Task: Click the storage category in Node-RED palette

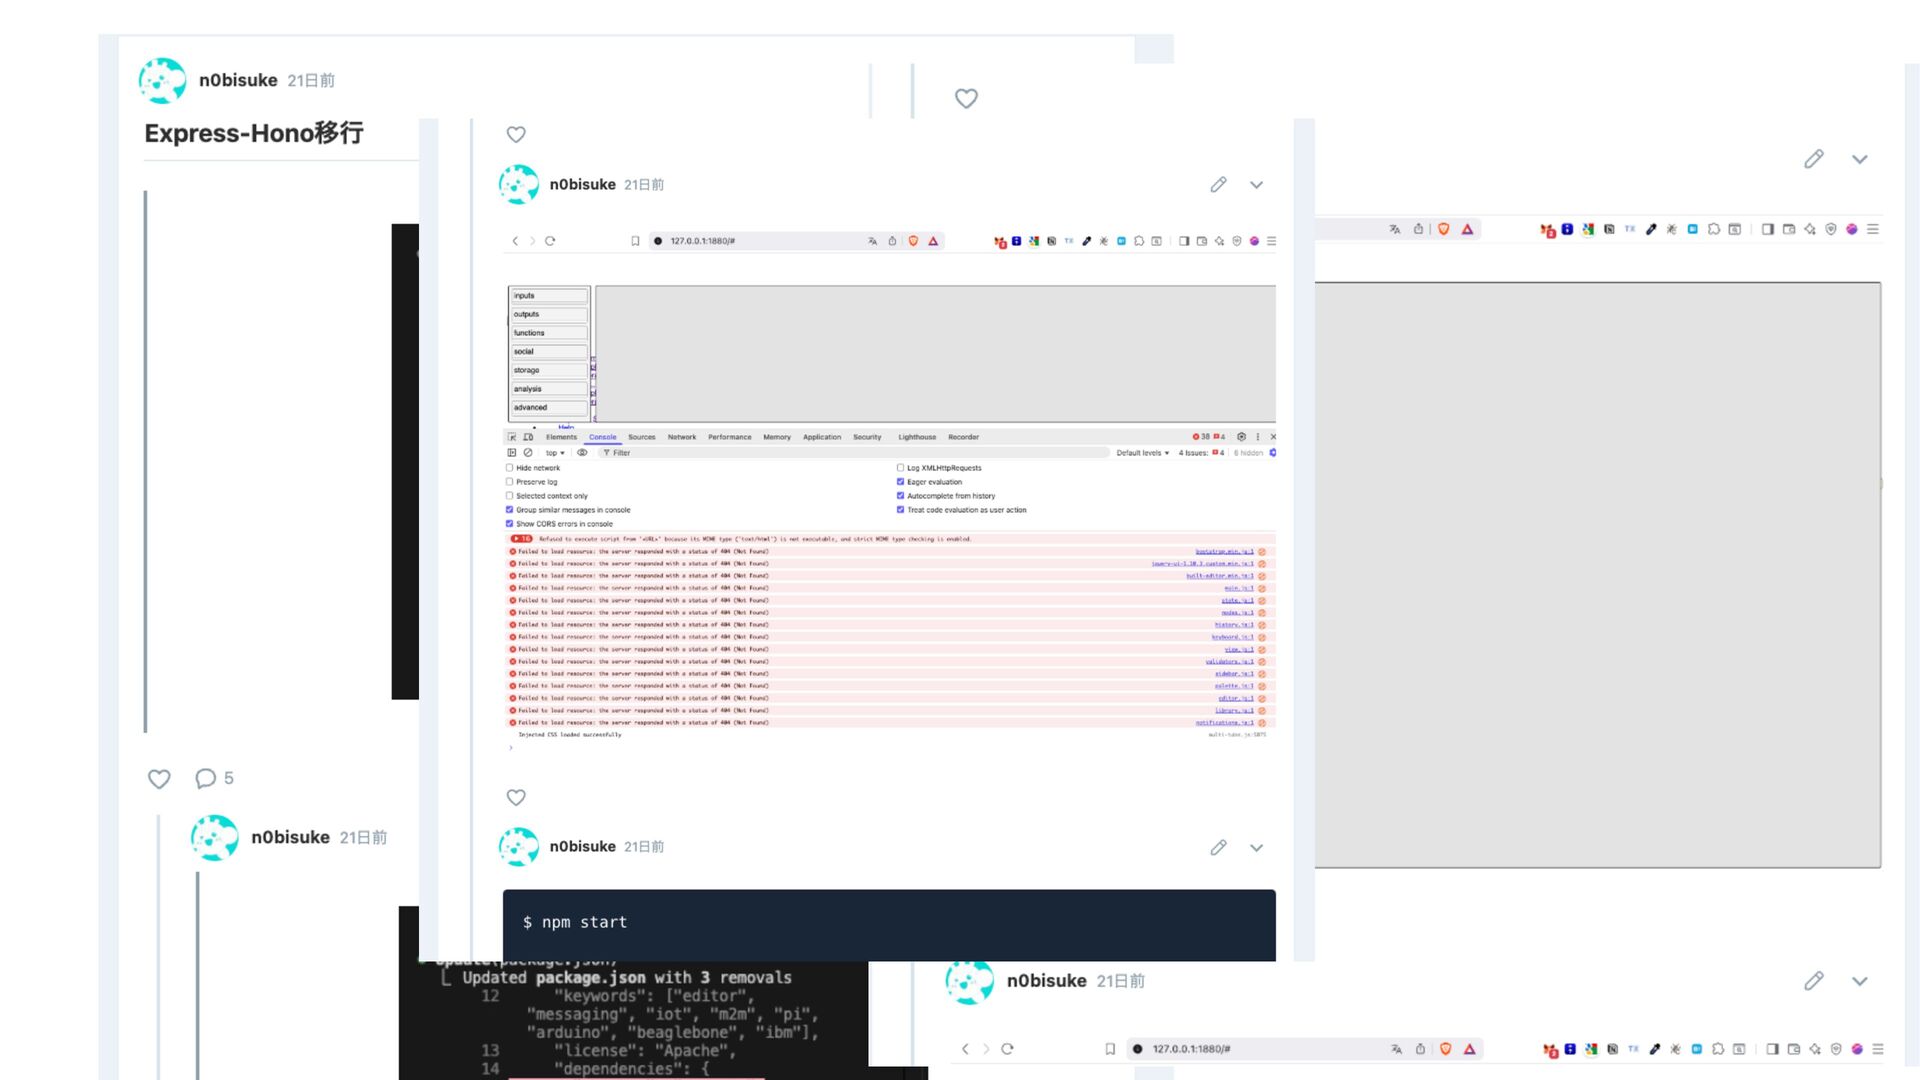Action: 548,370
